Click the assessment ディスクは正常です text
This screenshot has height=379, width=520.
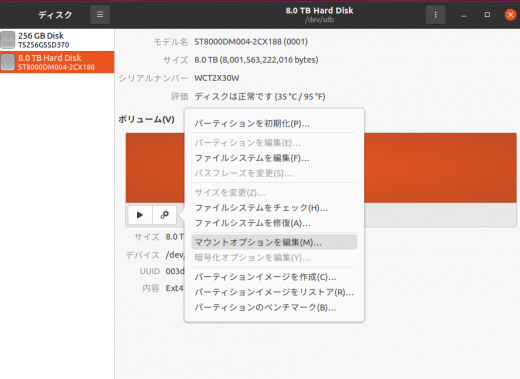pos(260,97)
